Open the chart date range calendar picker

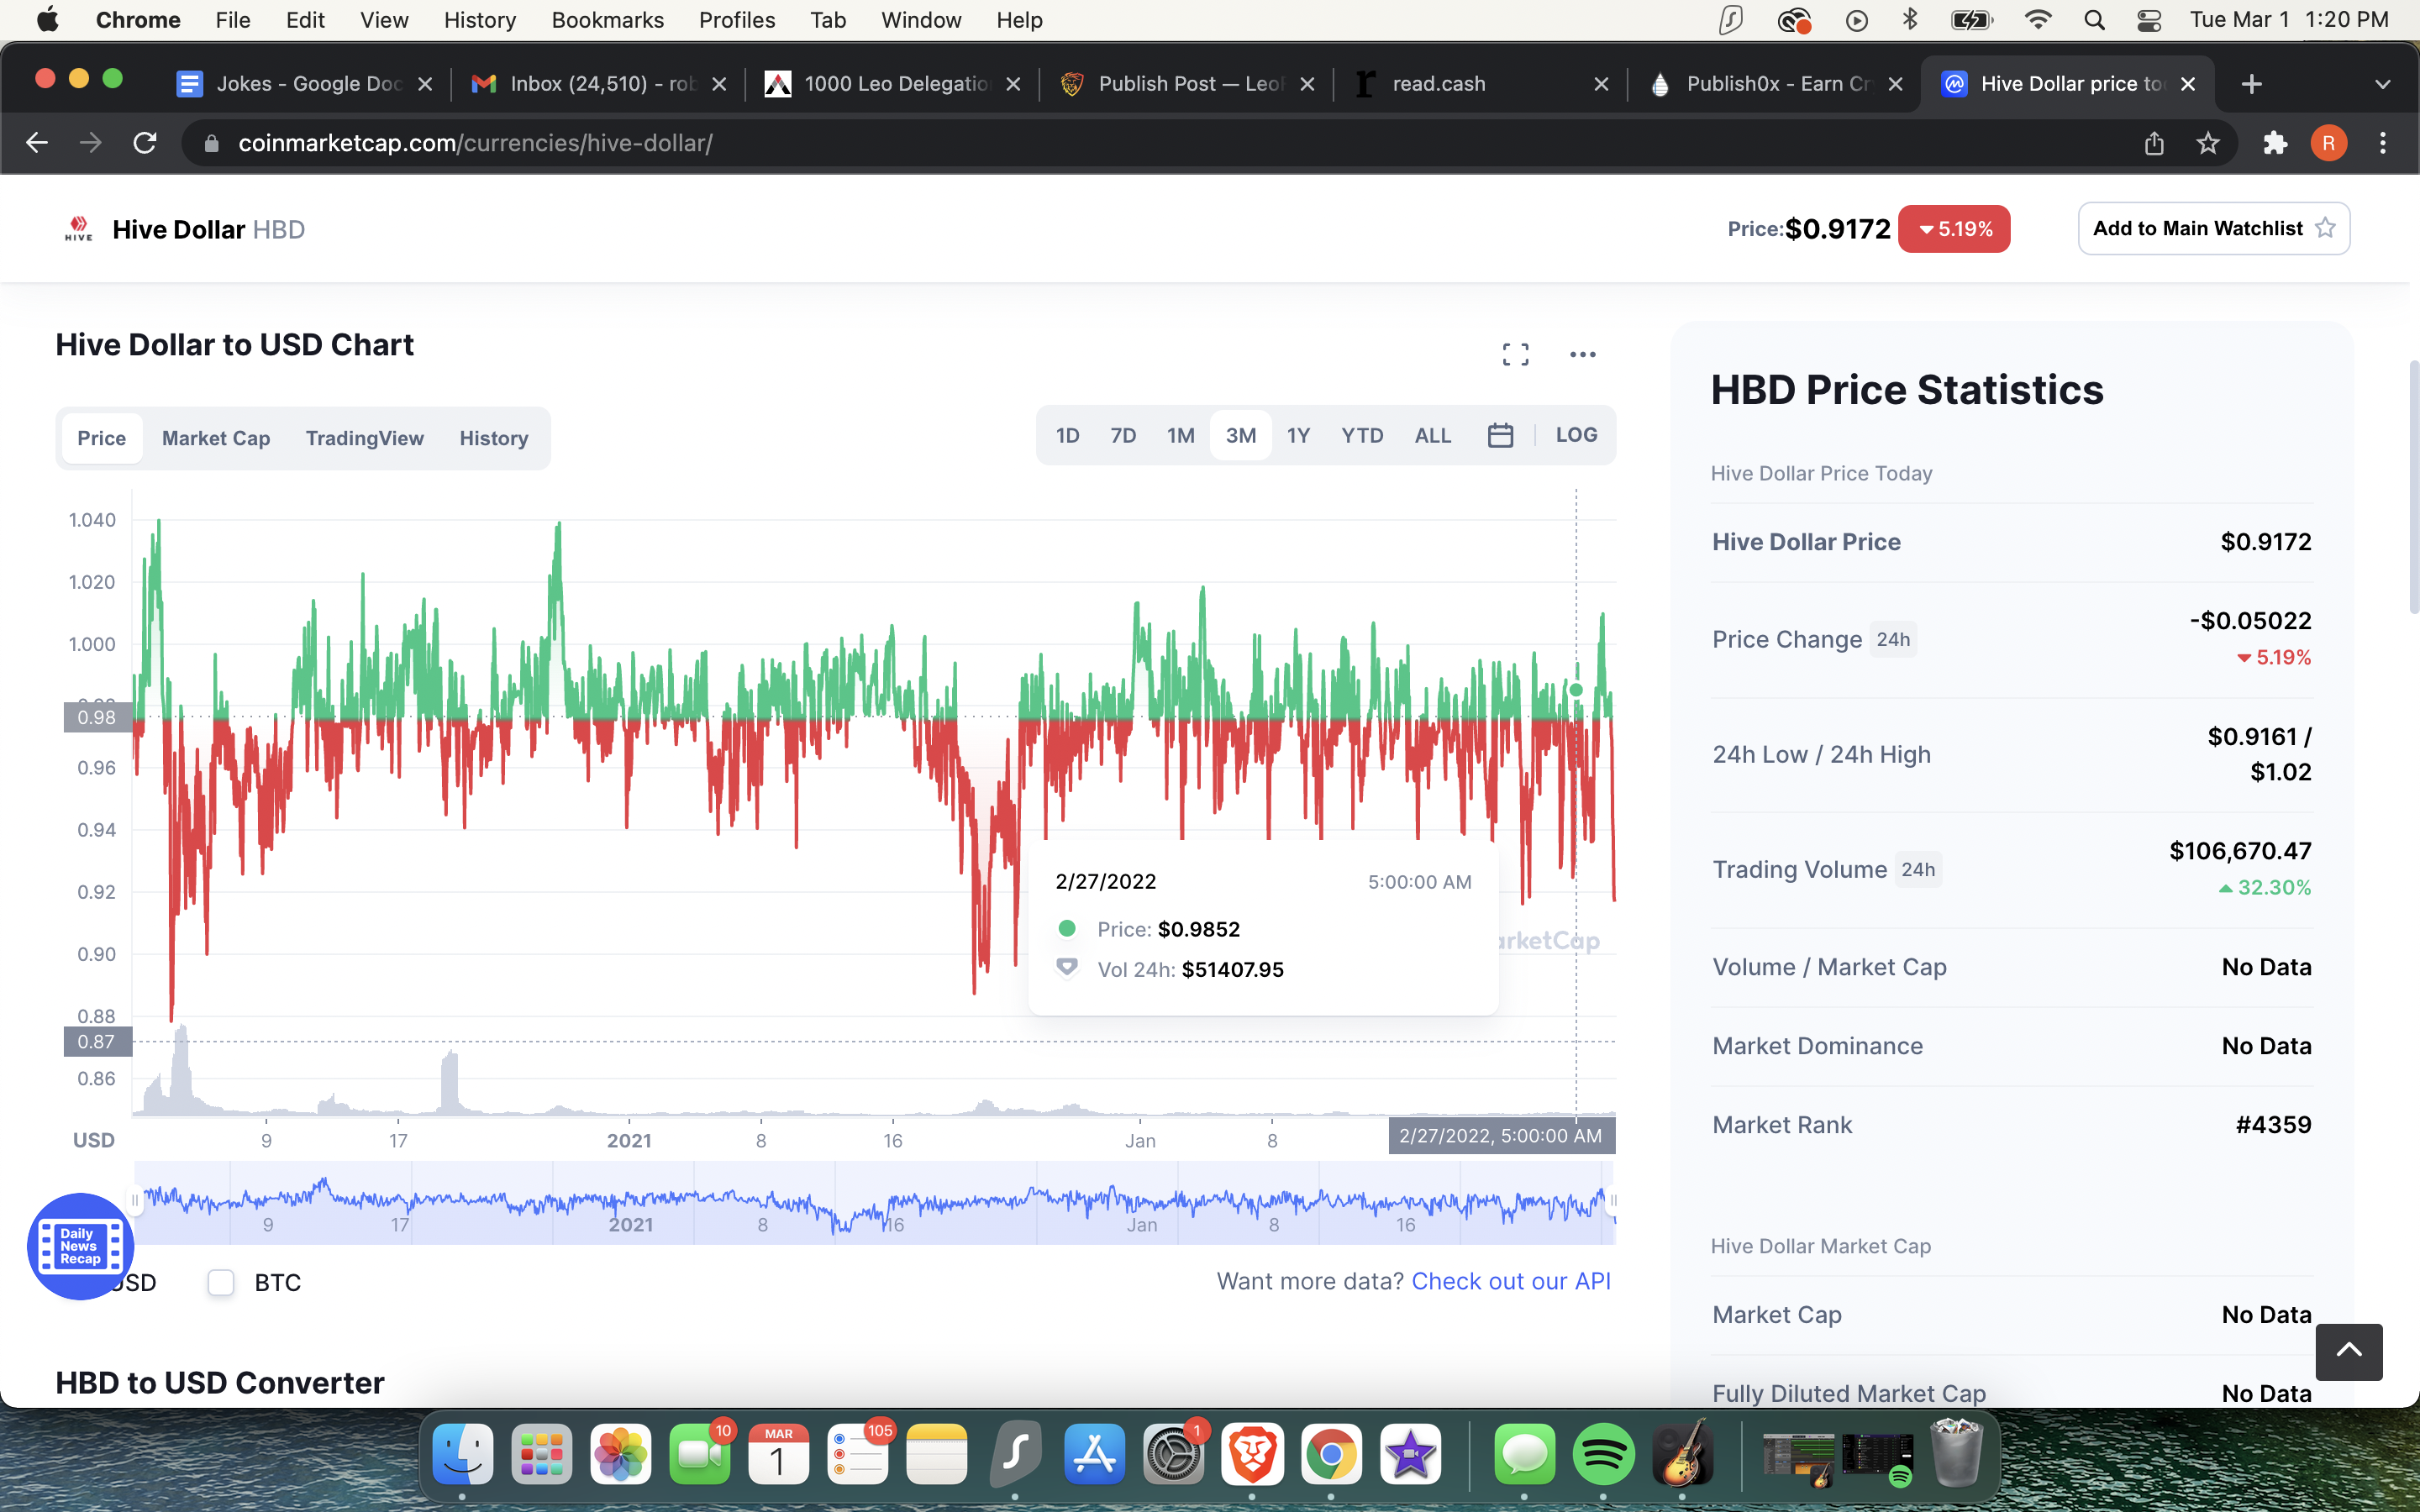[x=1500, y=435]
